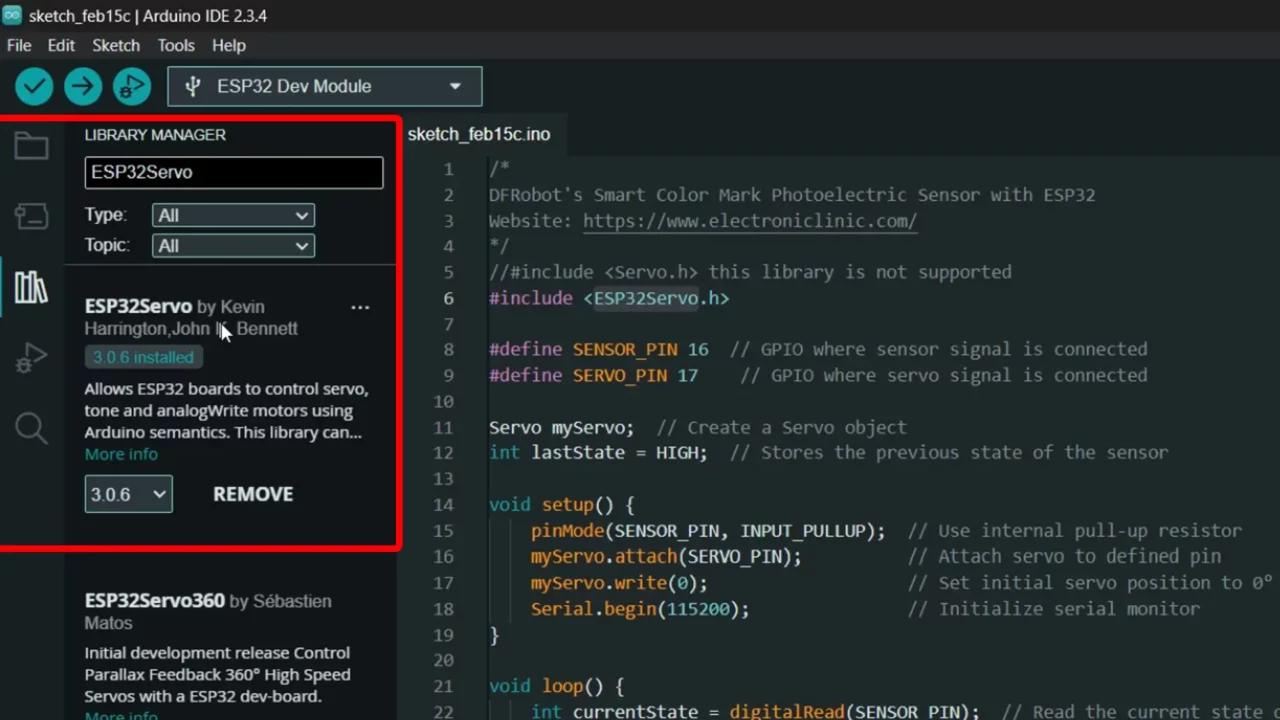Open the 3.0.6 version dropdown
The width and height of the screenshot is (1280, 720).
pyautogui.click(x=128, y=494)
